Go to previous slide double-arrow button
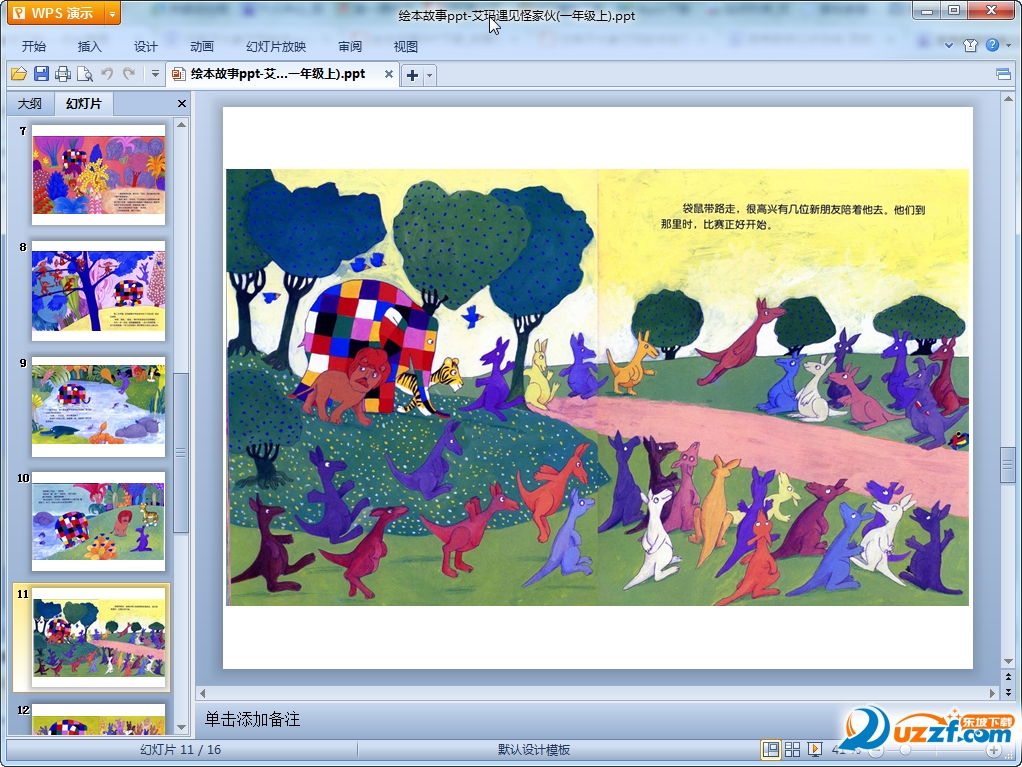The width and height of the screenshot is (1022, 767). click(x=1008, y=678)
